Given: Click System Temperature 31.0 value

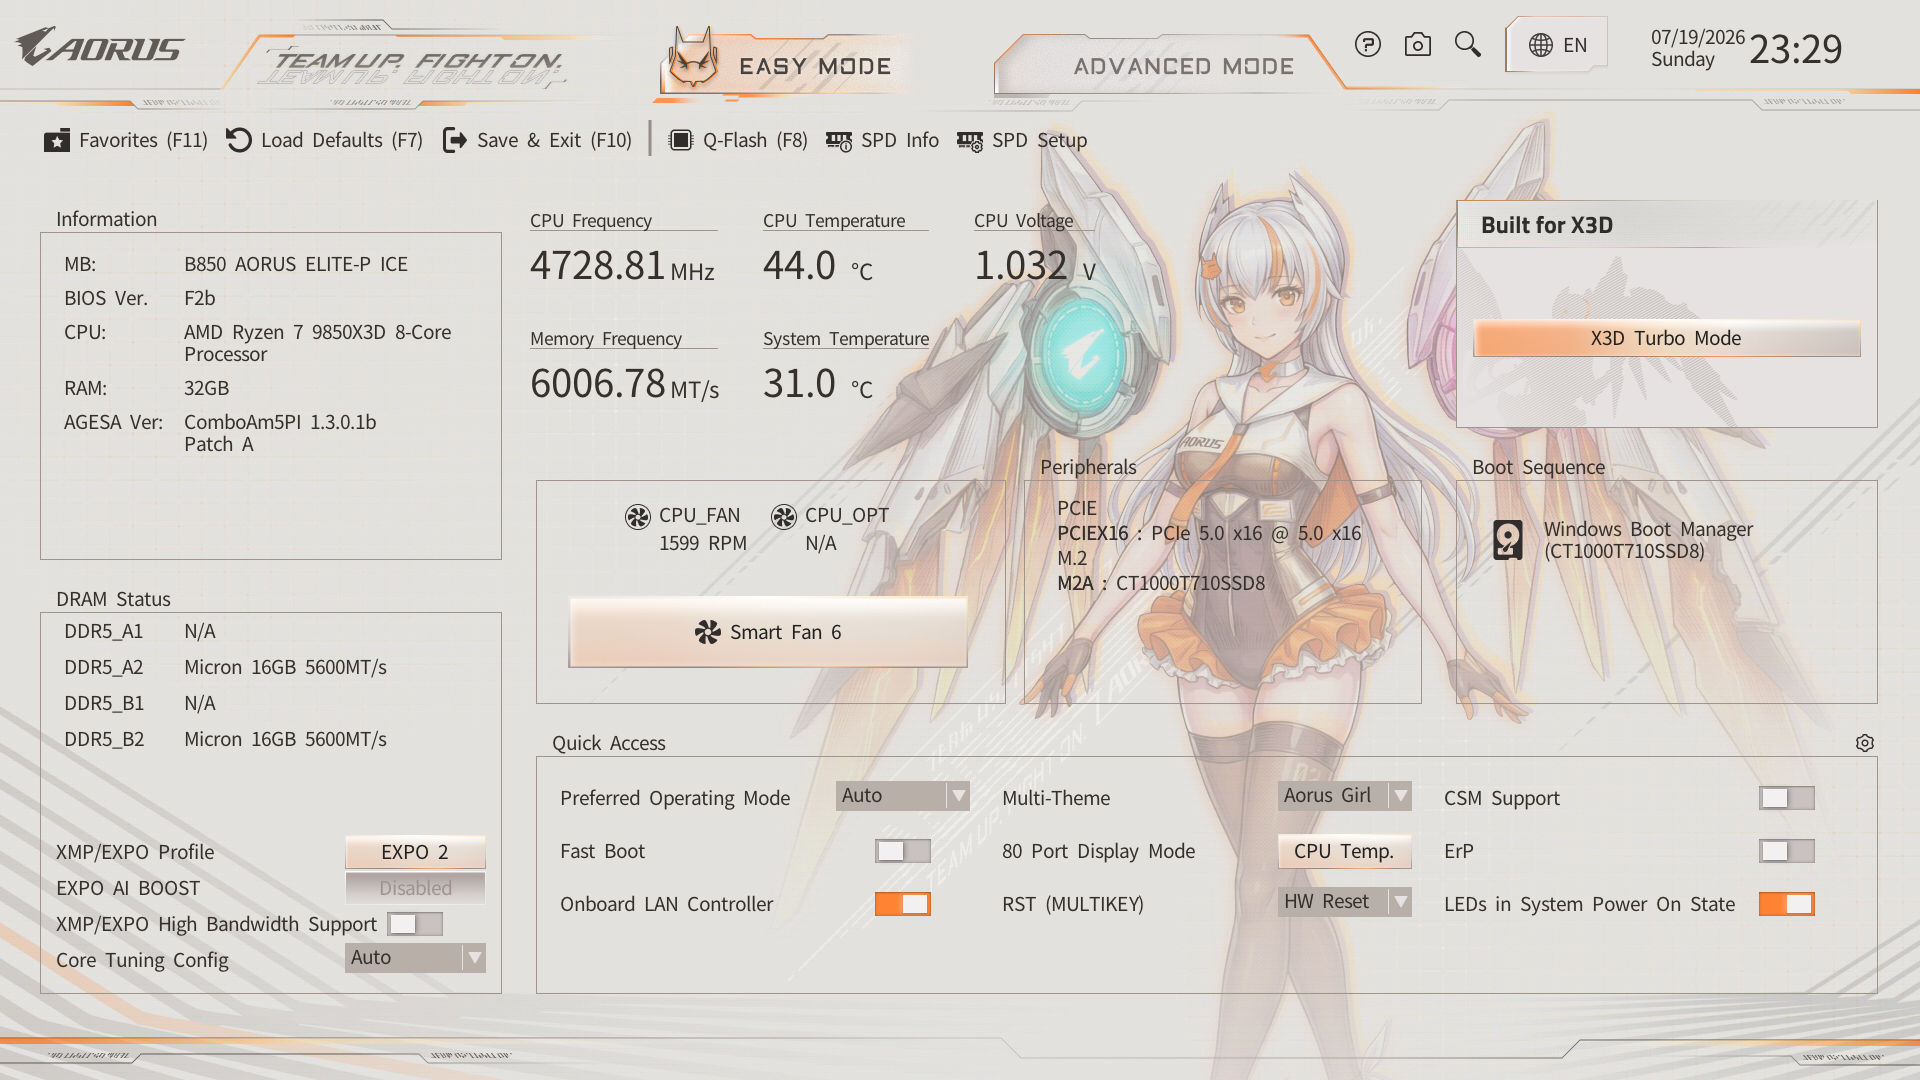Looking at the screenshot, I should coord(818,384).
